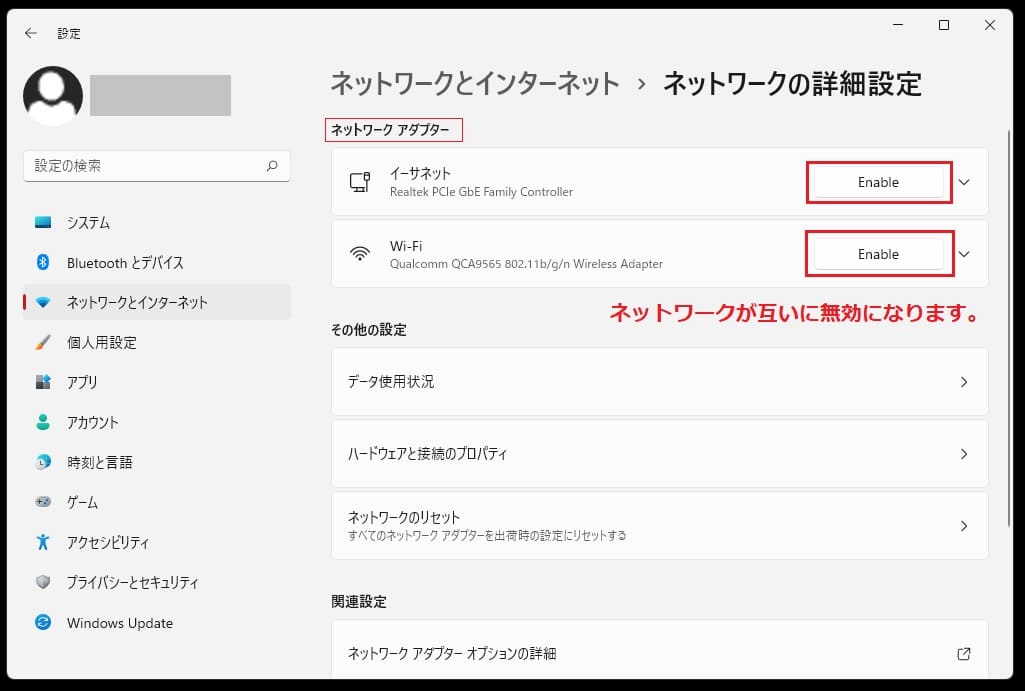Close the 設定 window
The width and height of the screenshot is (1025, 691).
click(x=990, y=25)
